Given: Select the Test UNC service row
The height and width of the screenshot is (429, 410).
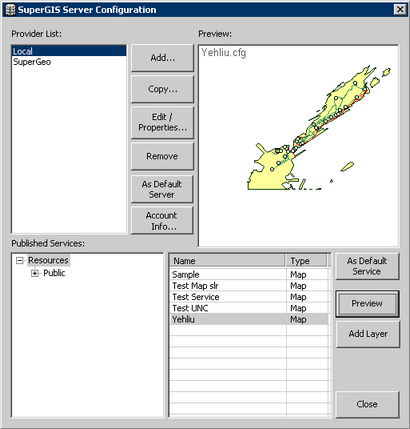Looking at the screenshot, I should tap(249, 308).
